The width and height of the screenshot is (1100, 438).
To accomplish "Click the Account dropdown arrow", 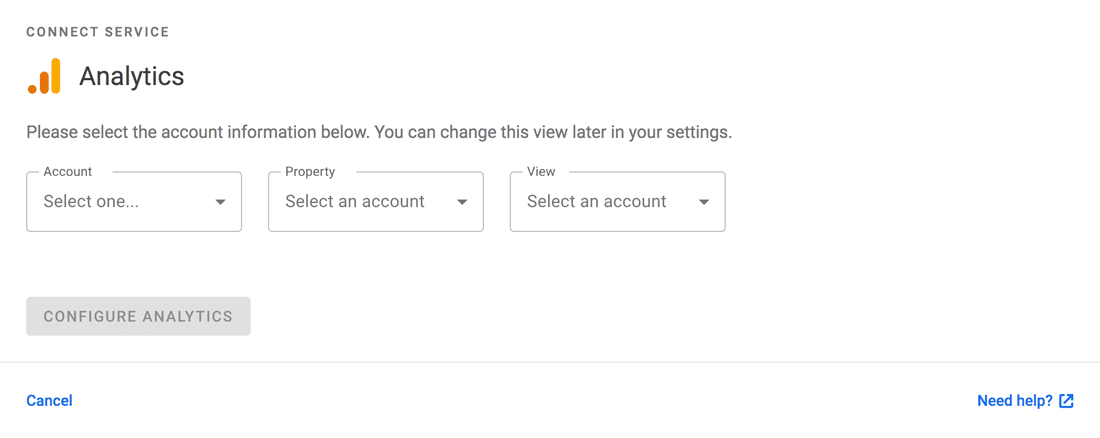I will pos(220,202).
